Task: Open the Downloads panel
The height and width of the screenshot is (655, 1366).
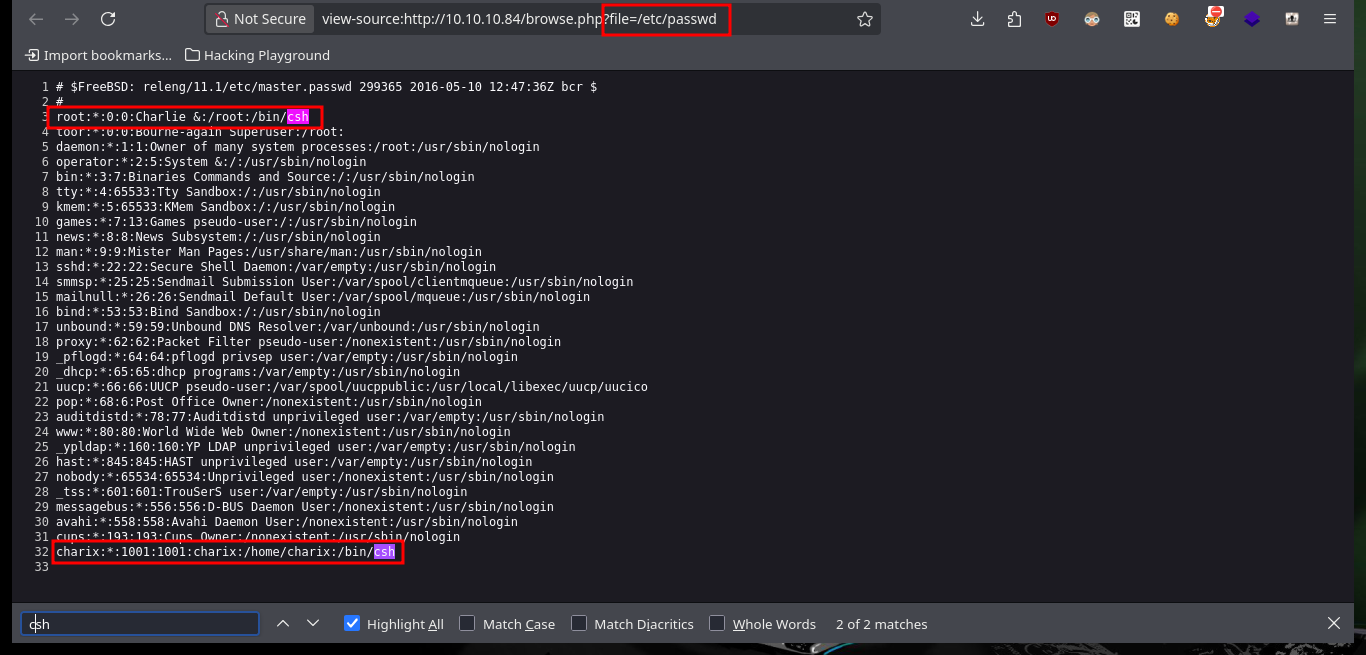Action: [x=978, y=19]
